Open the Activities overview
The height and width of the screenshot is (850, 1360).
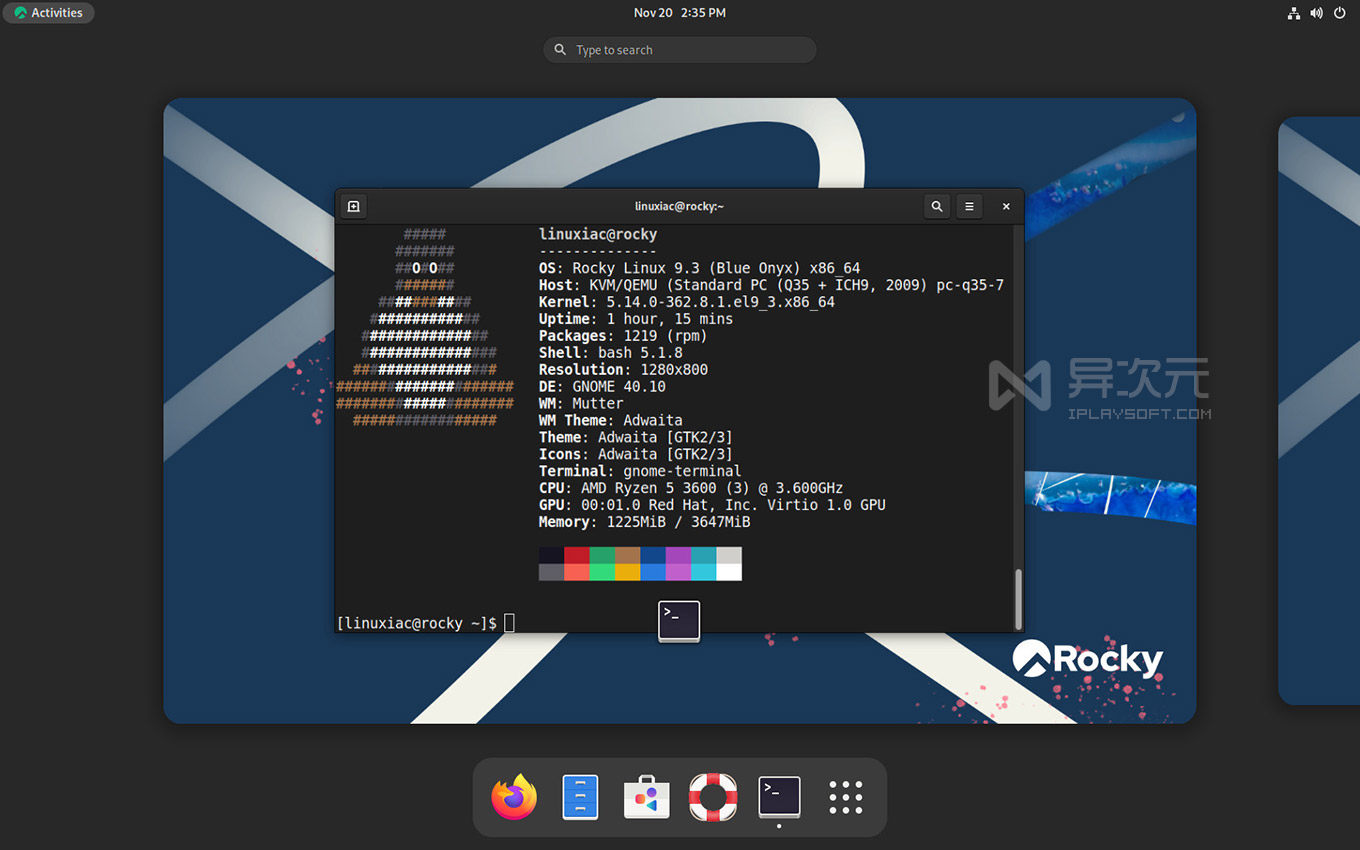point(48,12)
